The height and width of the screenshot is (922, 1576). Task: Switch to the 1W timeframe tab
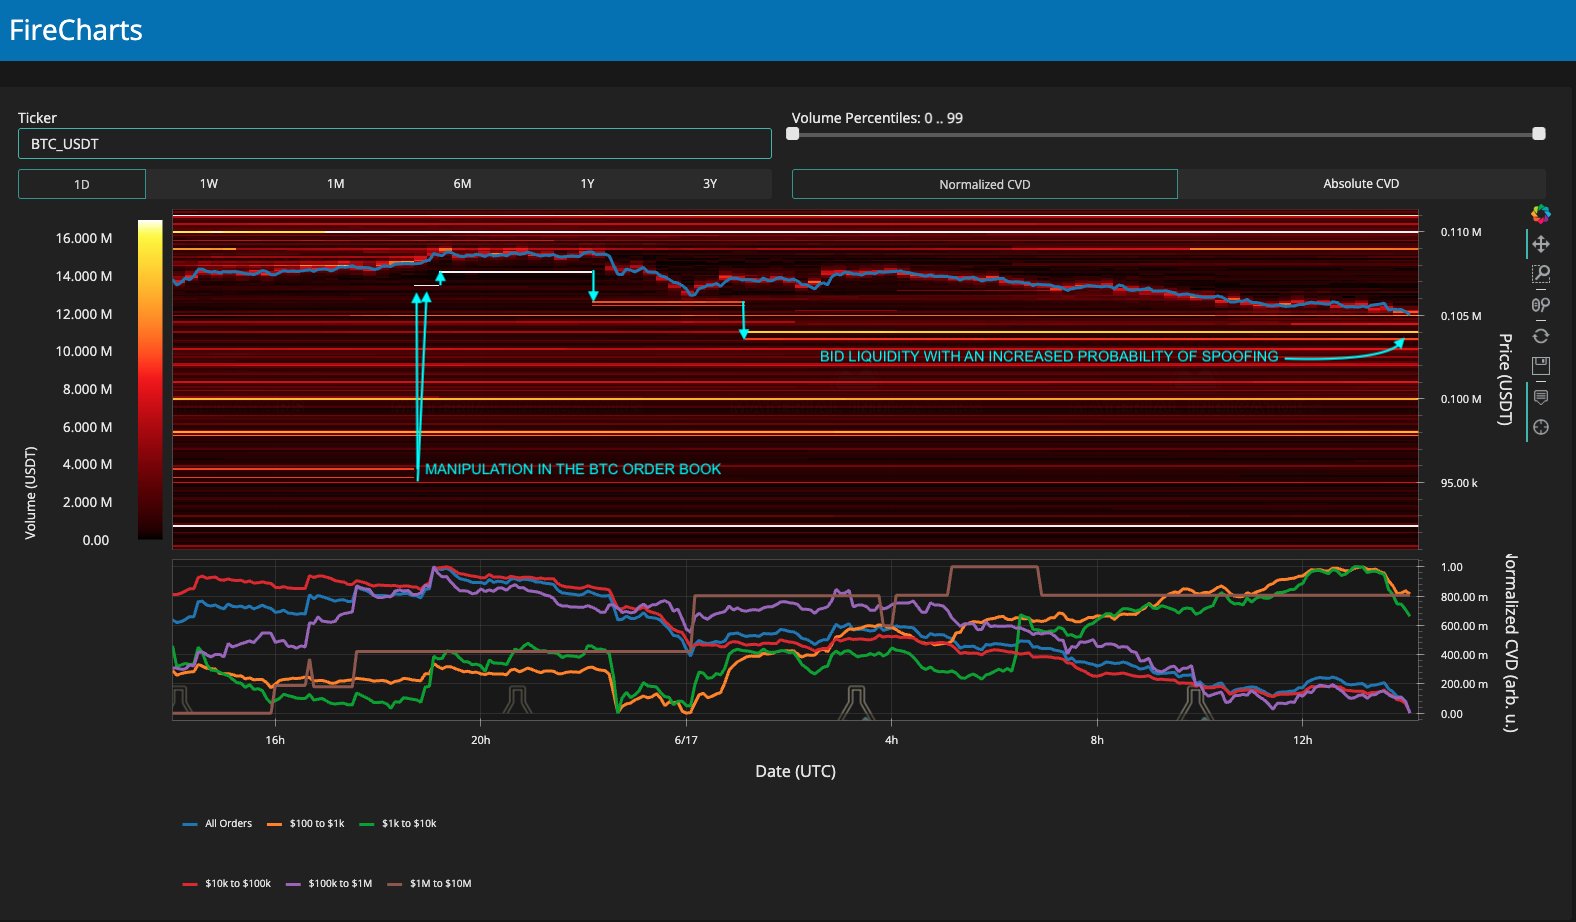[208, 184]
